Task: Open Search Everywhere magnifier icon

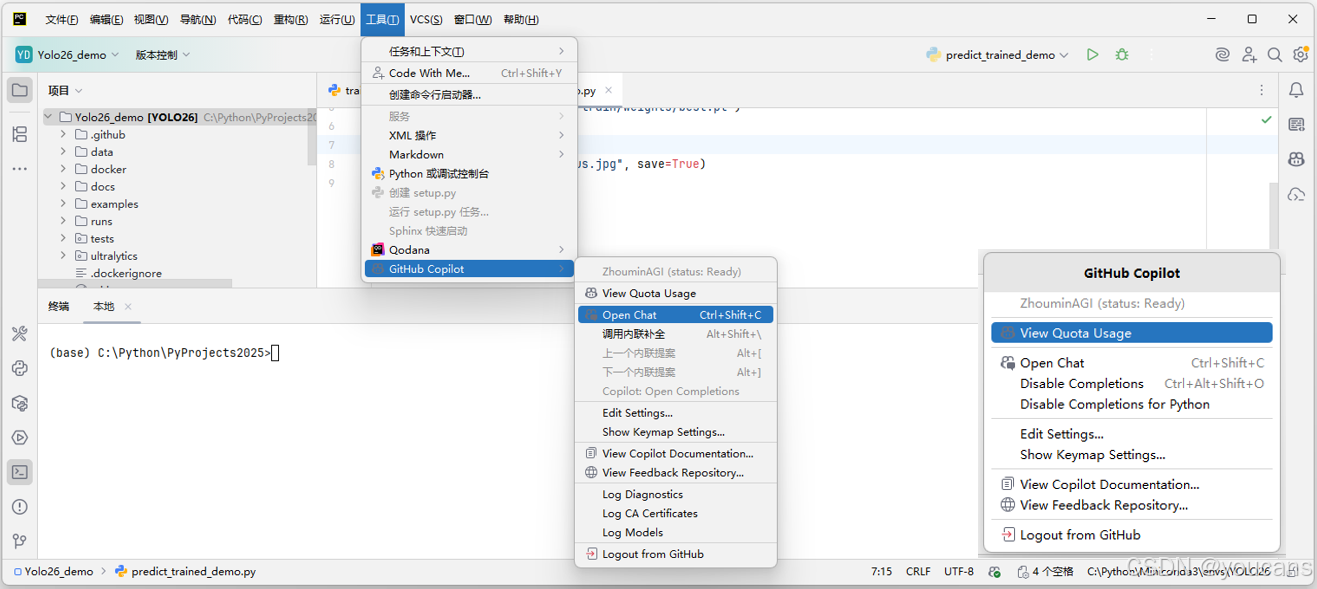Action: point(1275,55)
